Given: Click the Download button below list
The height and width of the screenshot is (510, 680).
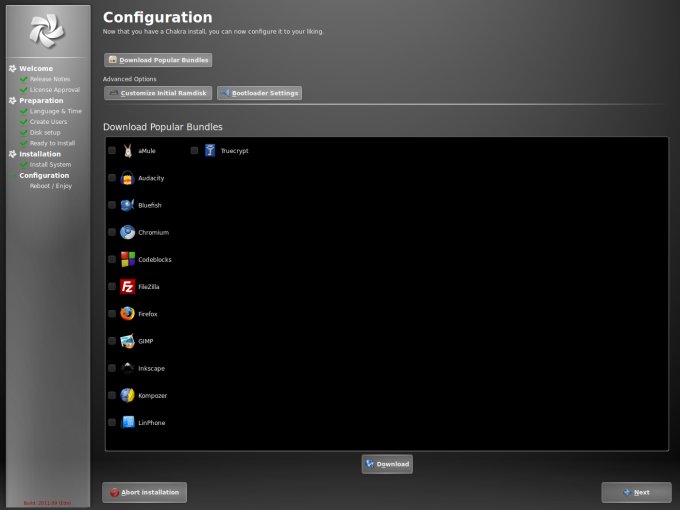Looking at the screenshot, I should (x=387, y=464).
